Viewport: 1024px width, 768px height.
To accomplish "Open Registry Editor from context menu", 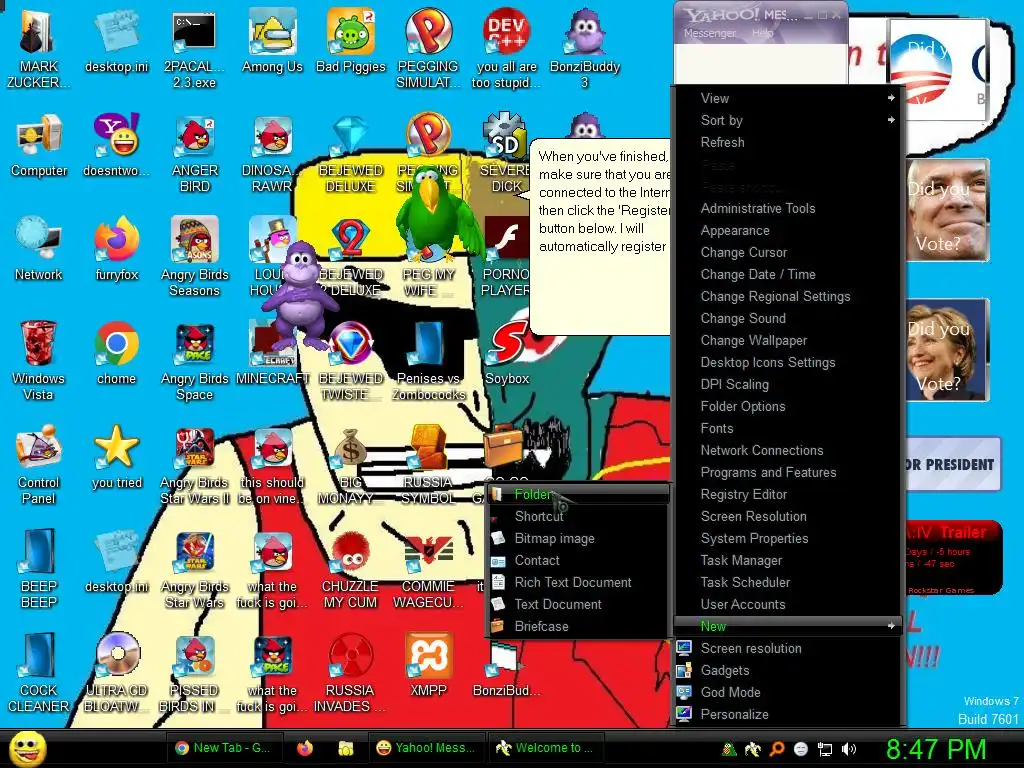I will pyautogui.click(x=788, y=494).
